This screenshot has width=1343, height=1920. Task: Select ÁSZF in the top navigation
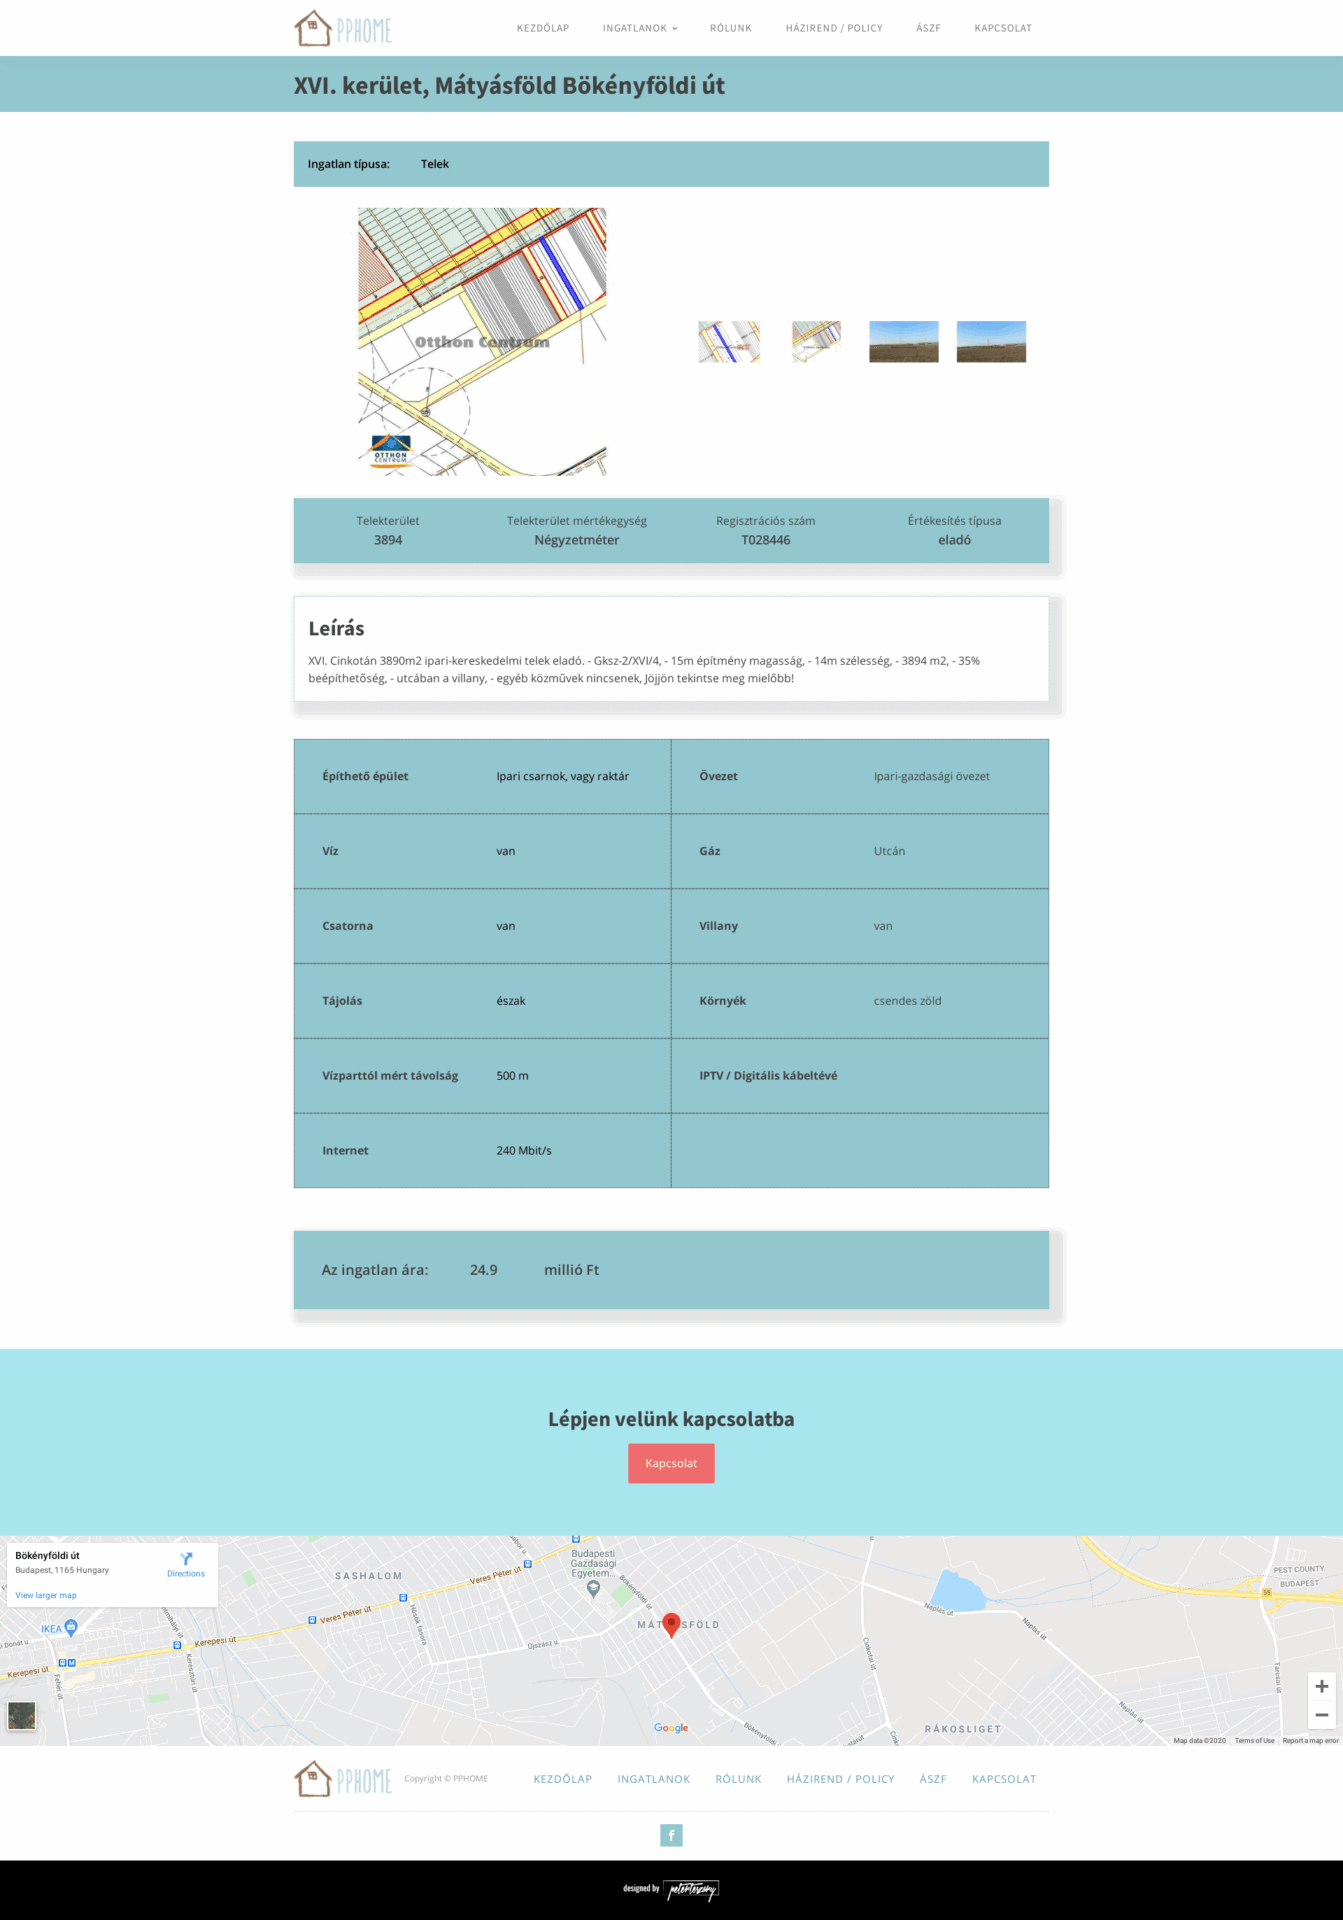(928, 28)
